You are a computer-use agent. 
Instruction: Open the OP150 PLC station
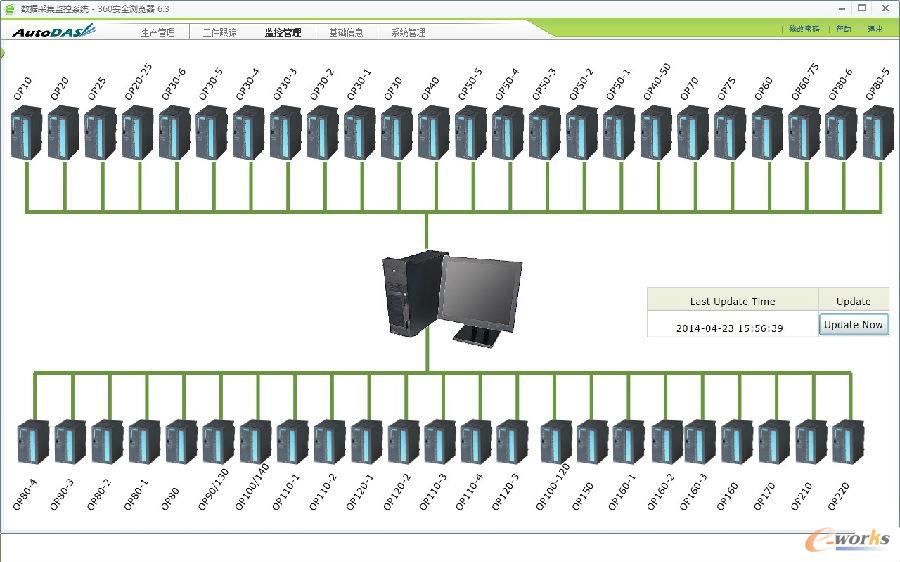[x=592, y=442]
